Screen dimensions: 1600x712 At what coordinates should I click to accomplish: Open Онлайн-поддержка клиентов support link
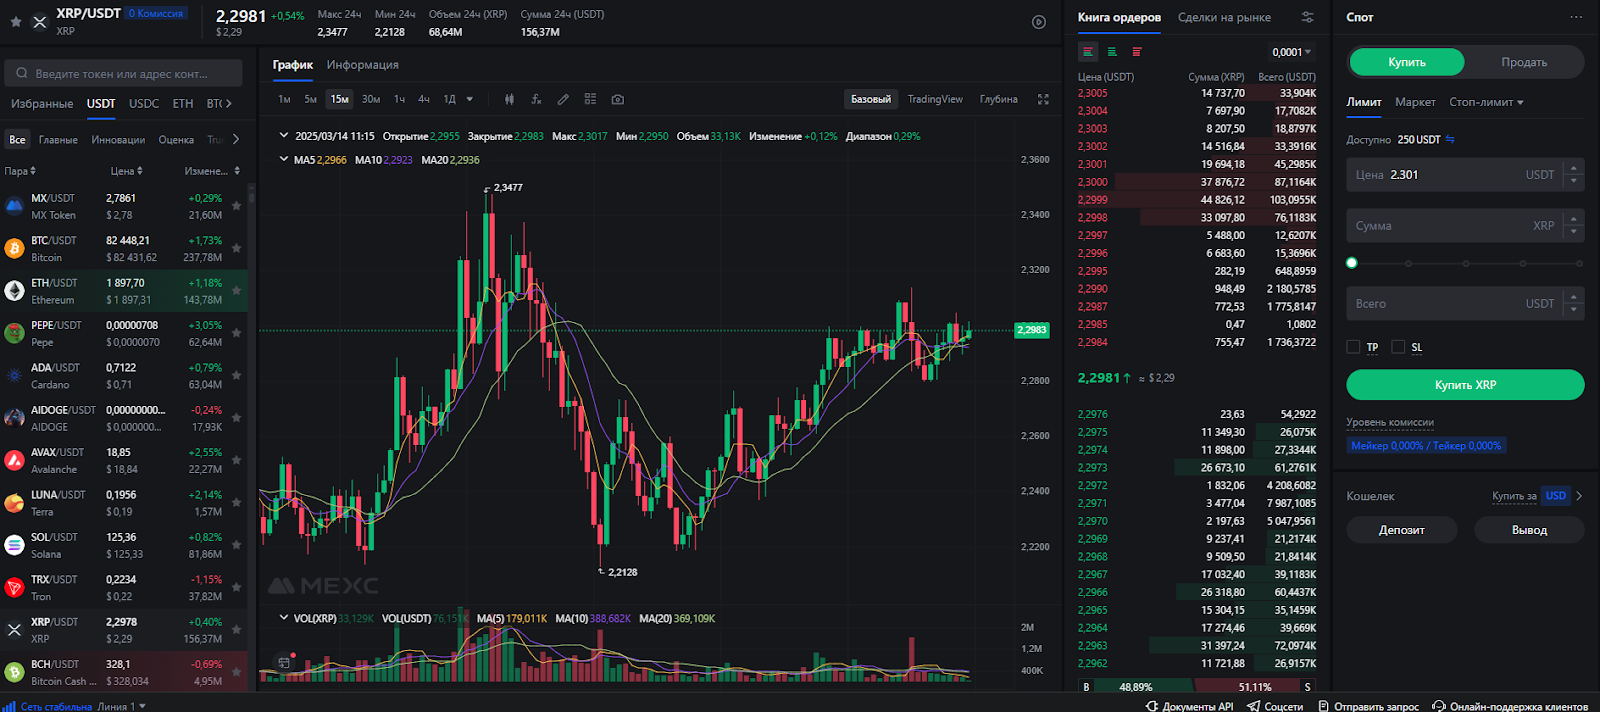(x=1510, y=706)
